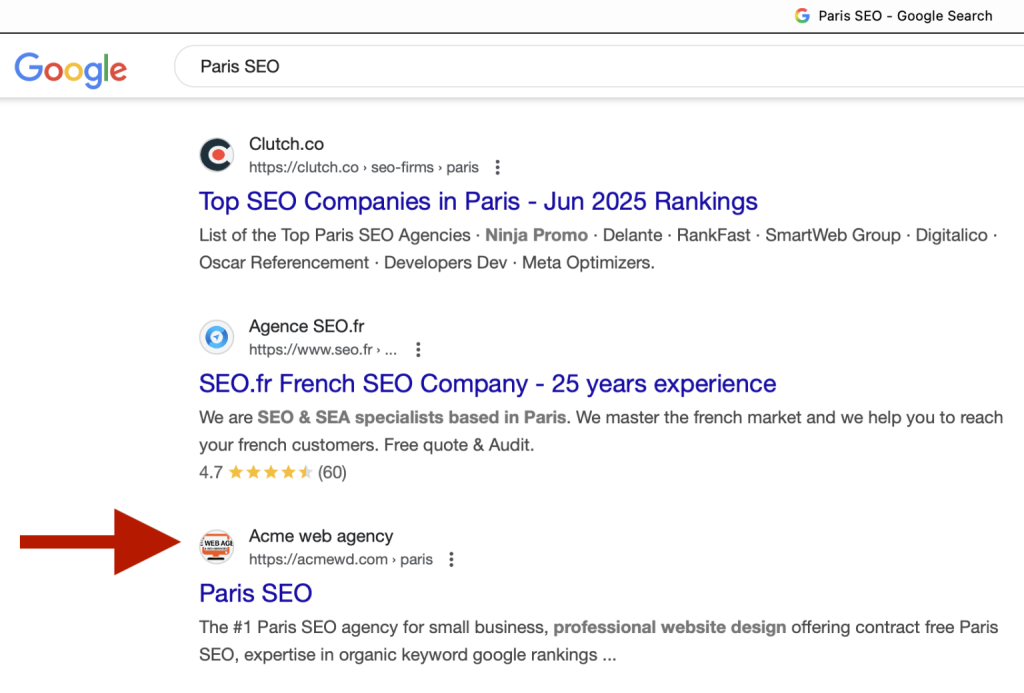Click the Google favicon in the tab
Image resolution: width=1024 pixels, height=693 pixels.
point(802,16)
